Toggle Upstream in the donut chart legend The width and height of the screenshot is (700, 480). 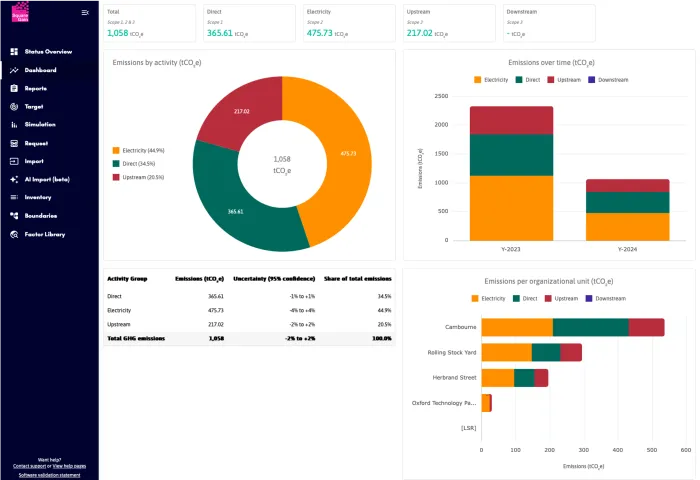coord(138,177)
